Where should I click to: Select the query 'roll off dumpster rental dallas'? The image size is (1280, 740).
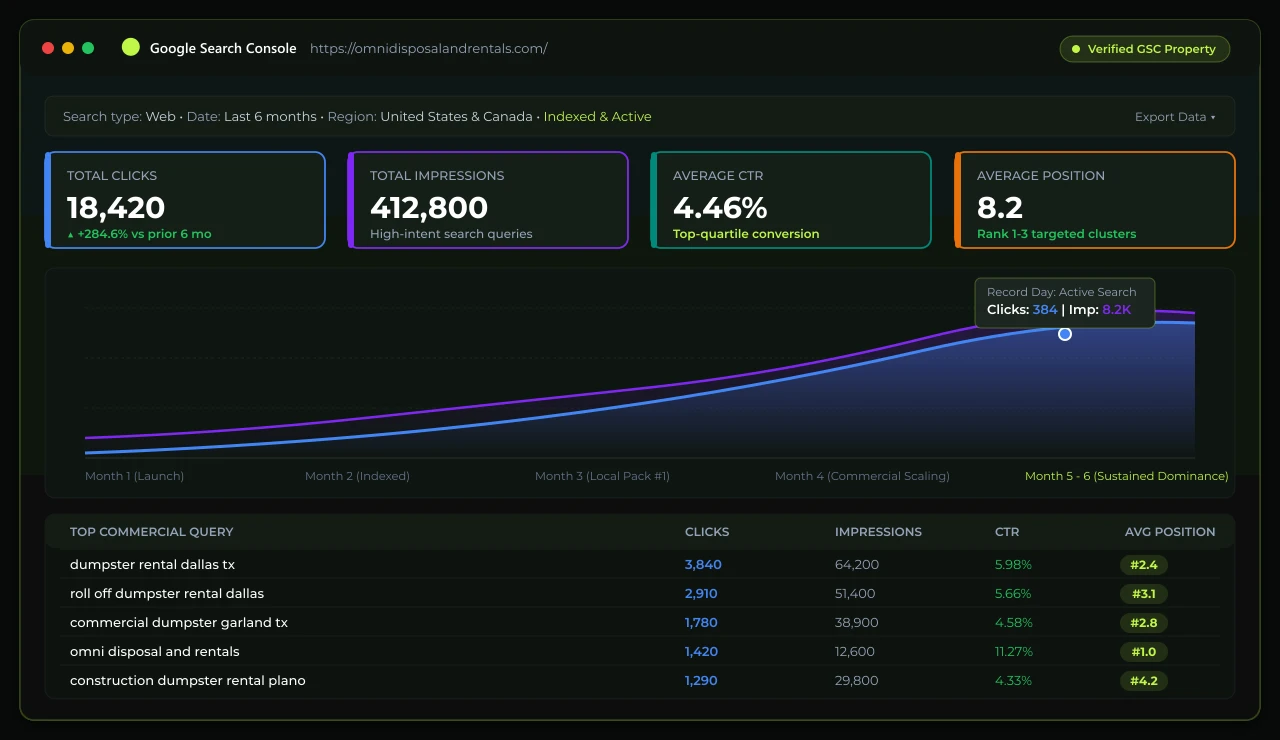pos(167,594)
